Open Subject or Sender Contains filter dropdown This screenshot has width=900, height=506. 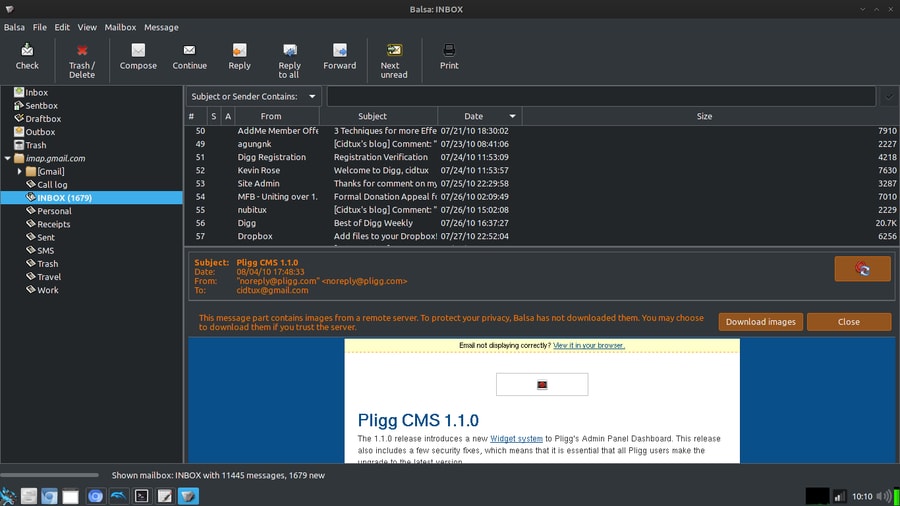coord(253,96)
